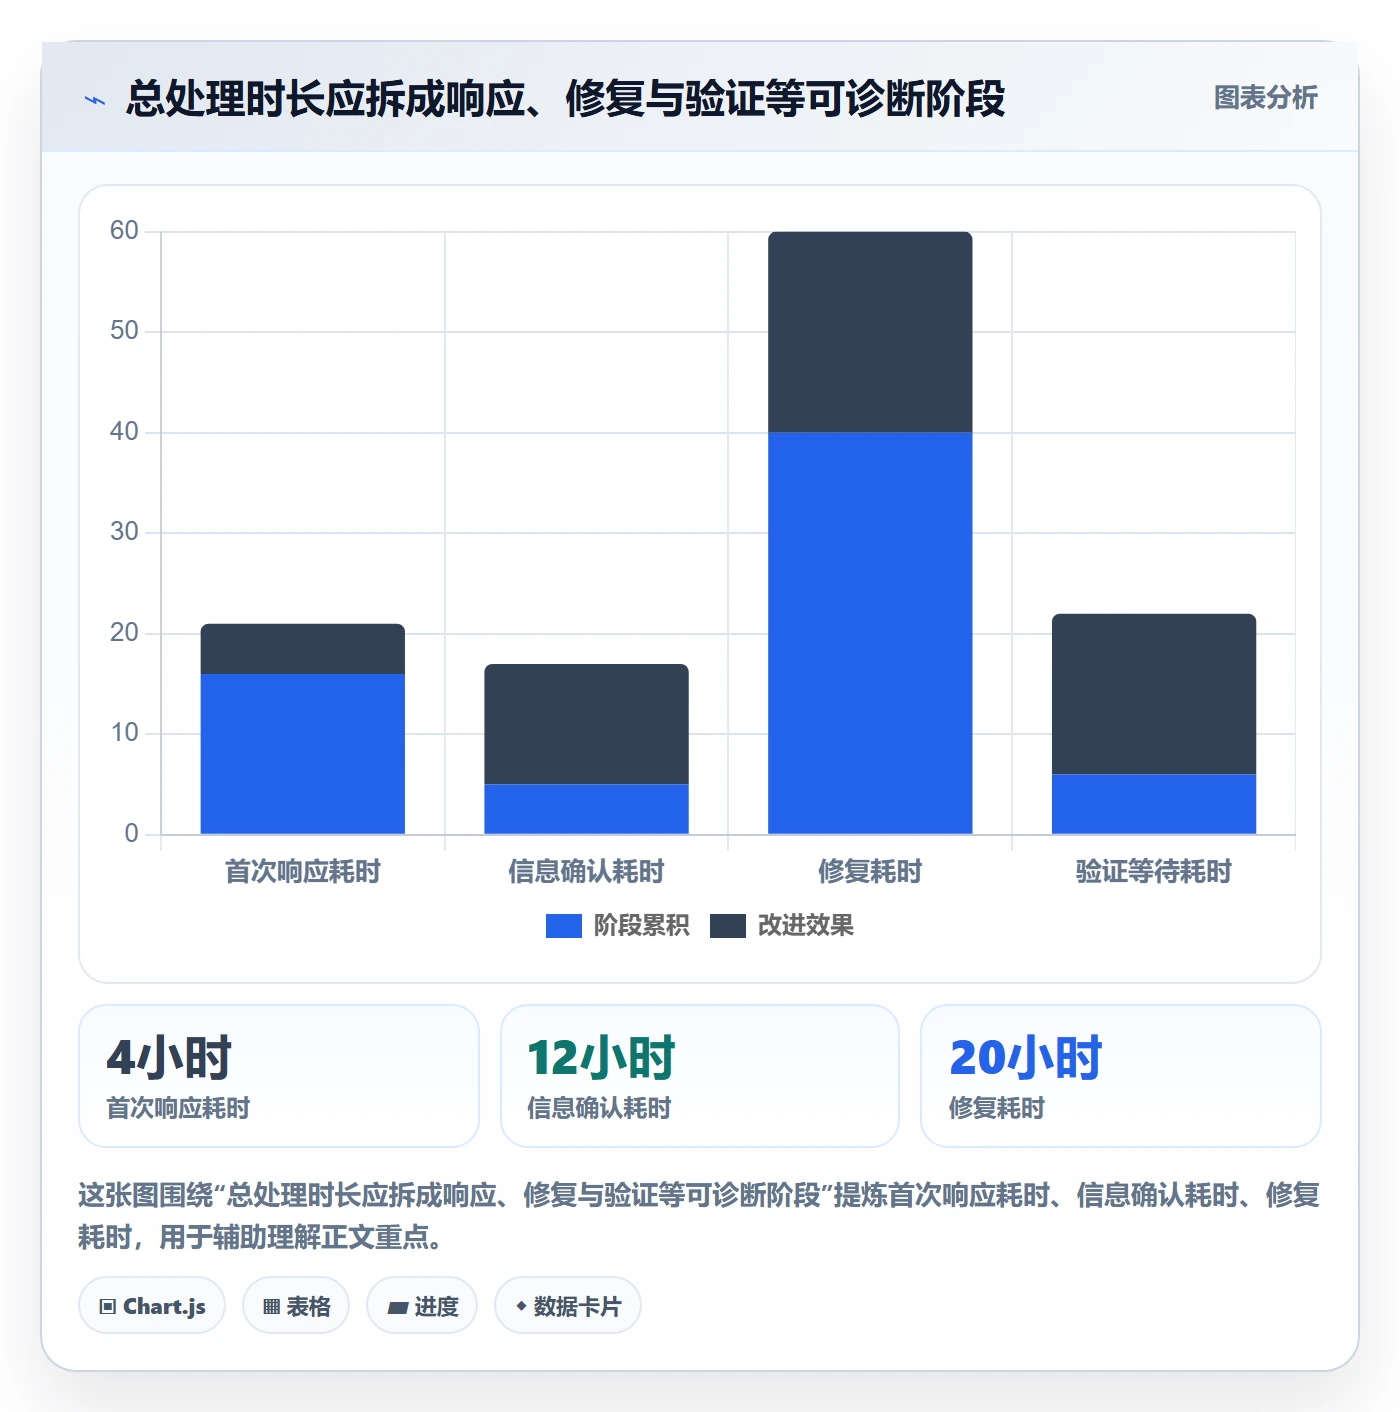Click the dark bar segment for 首次响应耗时
The height and width of the screenshot is (1412, 1400).
point(303,649)
